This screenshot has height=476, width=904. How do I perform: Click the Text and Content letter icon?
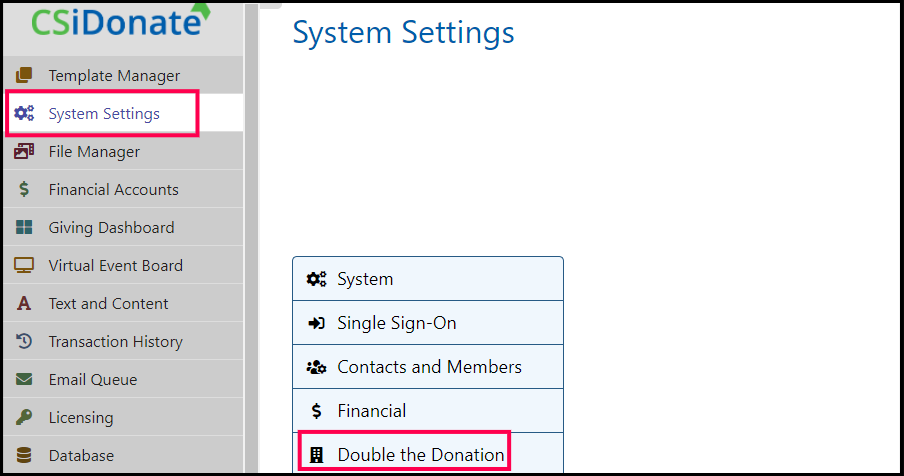(25, 304)
